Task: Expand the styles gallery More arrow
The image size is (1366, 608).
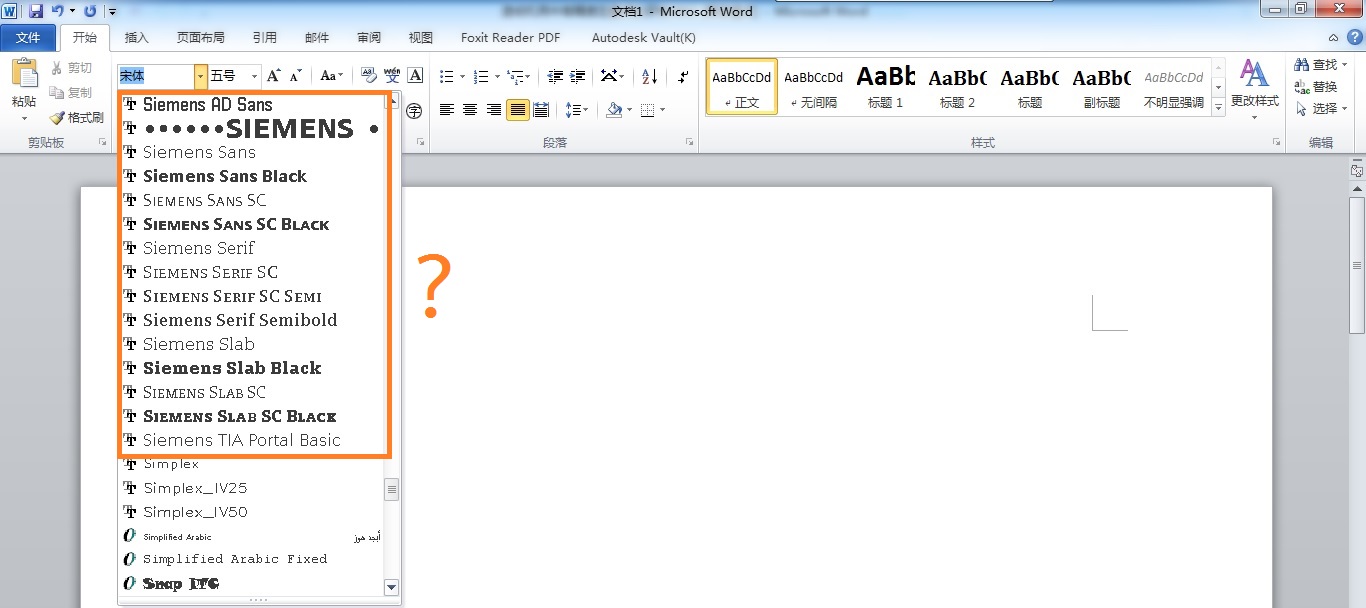Action: 1218,106
